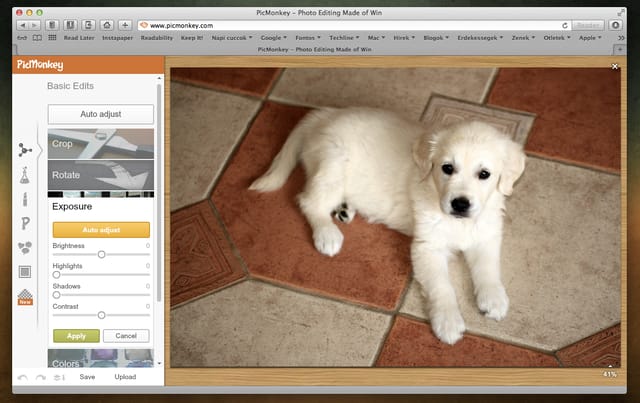Image resolution: width=640 pixels, height=403 pixels.
Task: Open the Top Sites grid icon
Action: click(x=52, y=38)
